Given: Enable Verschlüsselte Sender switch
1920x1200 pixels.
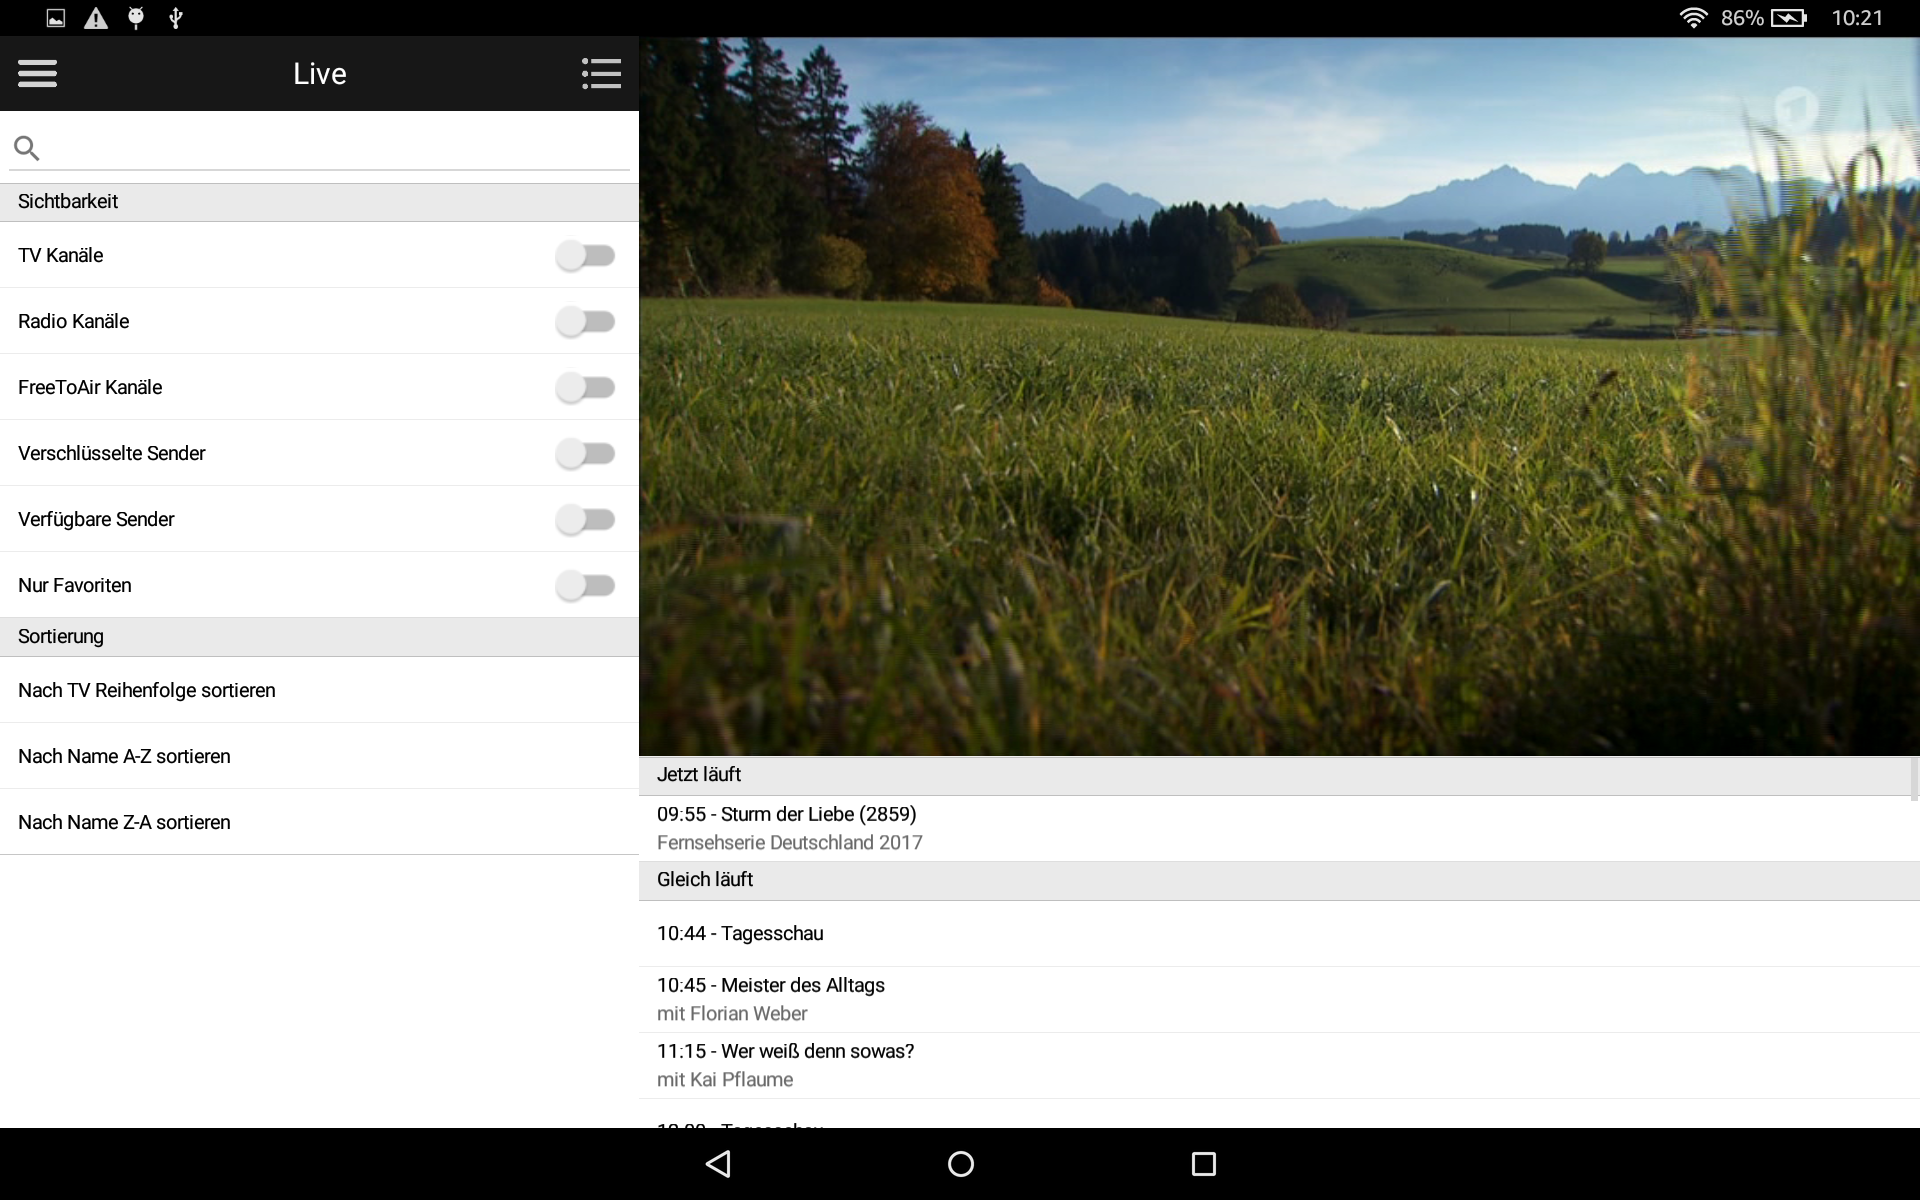Looking at the screenshot, I should pos(586,453).
